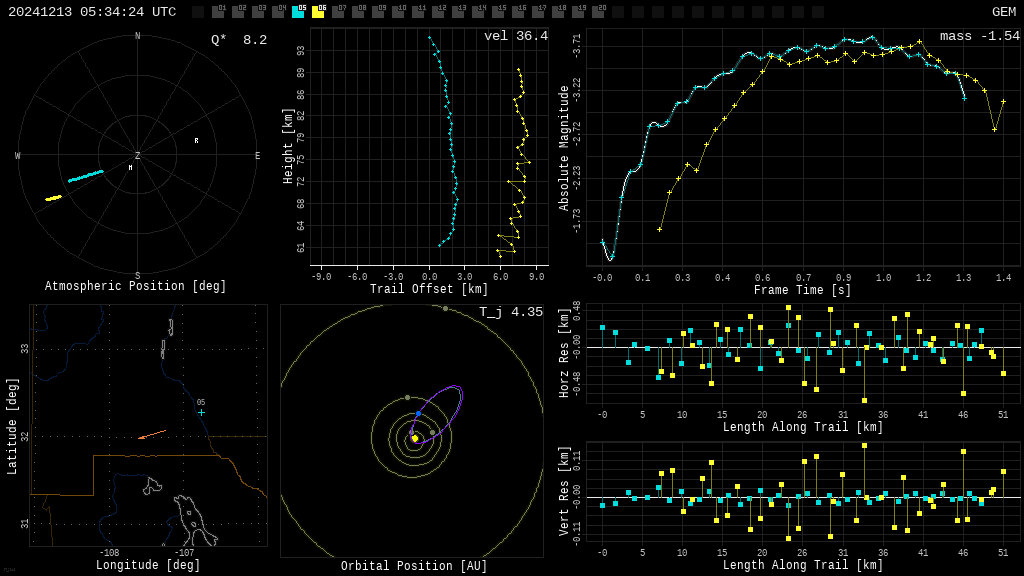
Task: Enable the station 10 indicator box
Action: (398, 12)
